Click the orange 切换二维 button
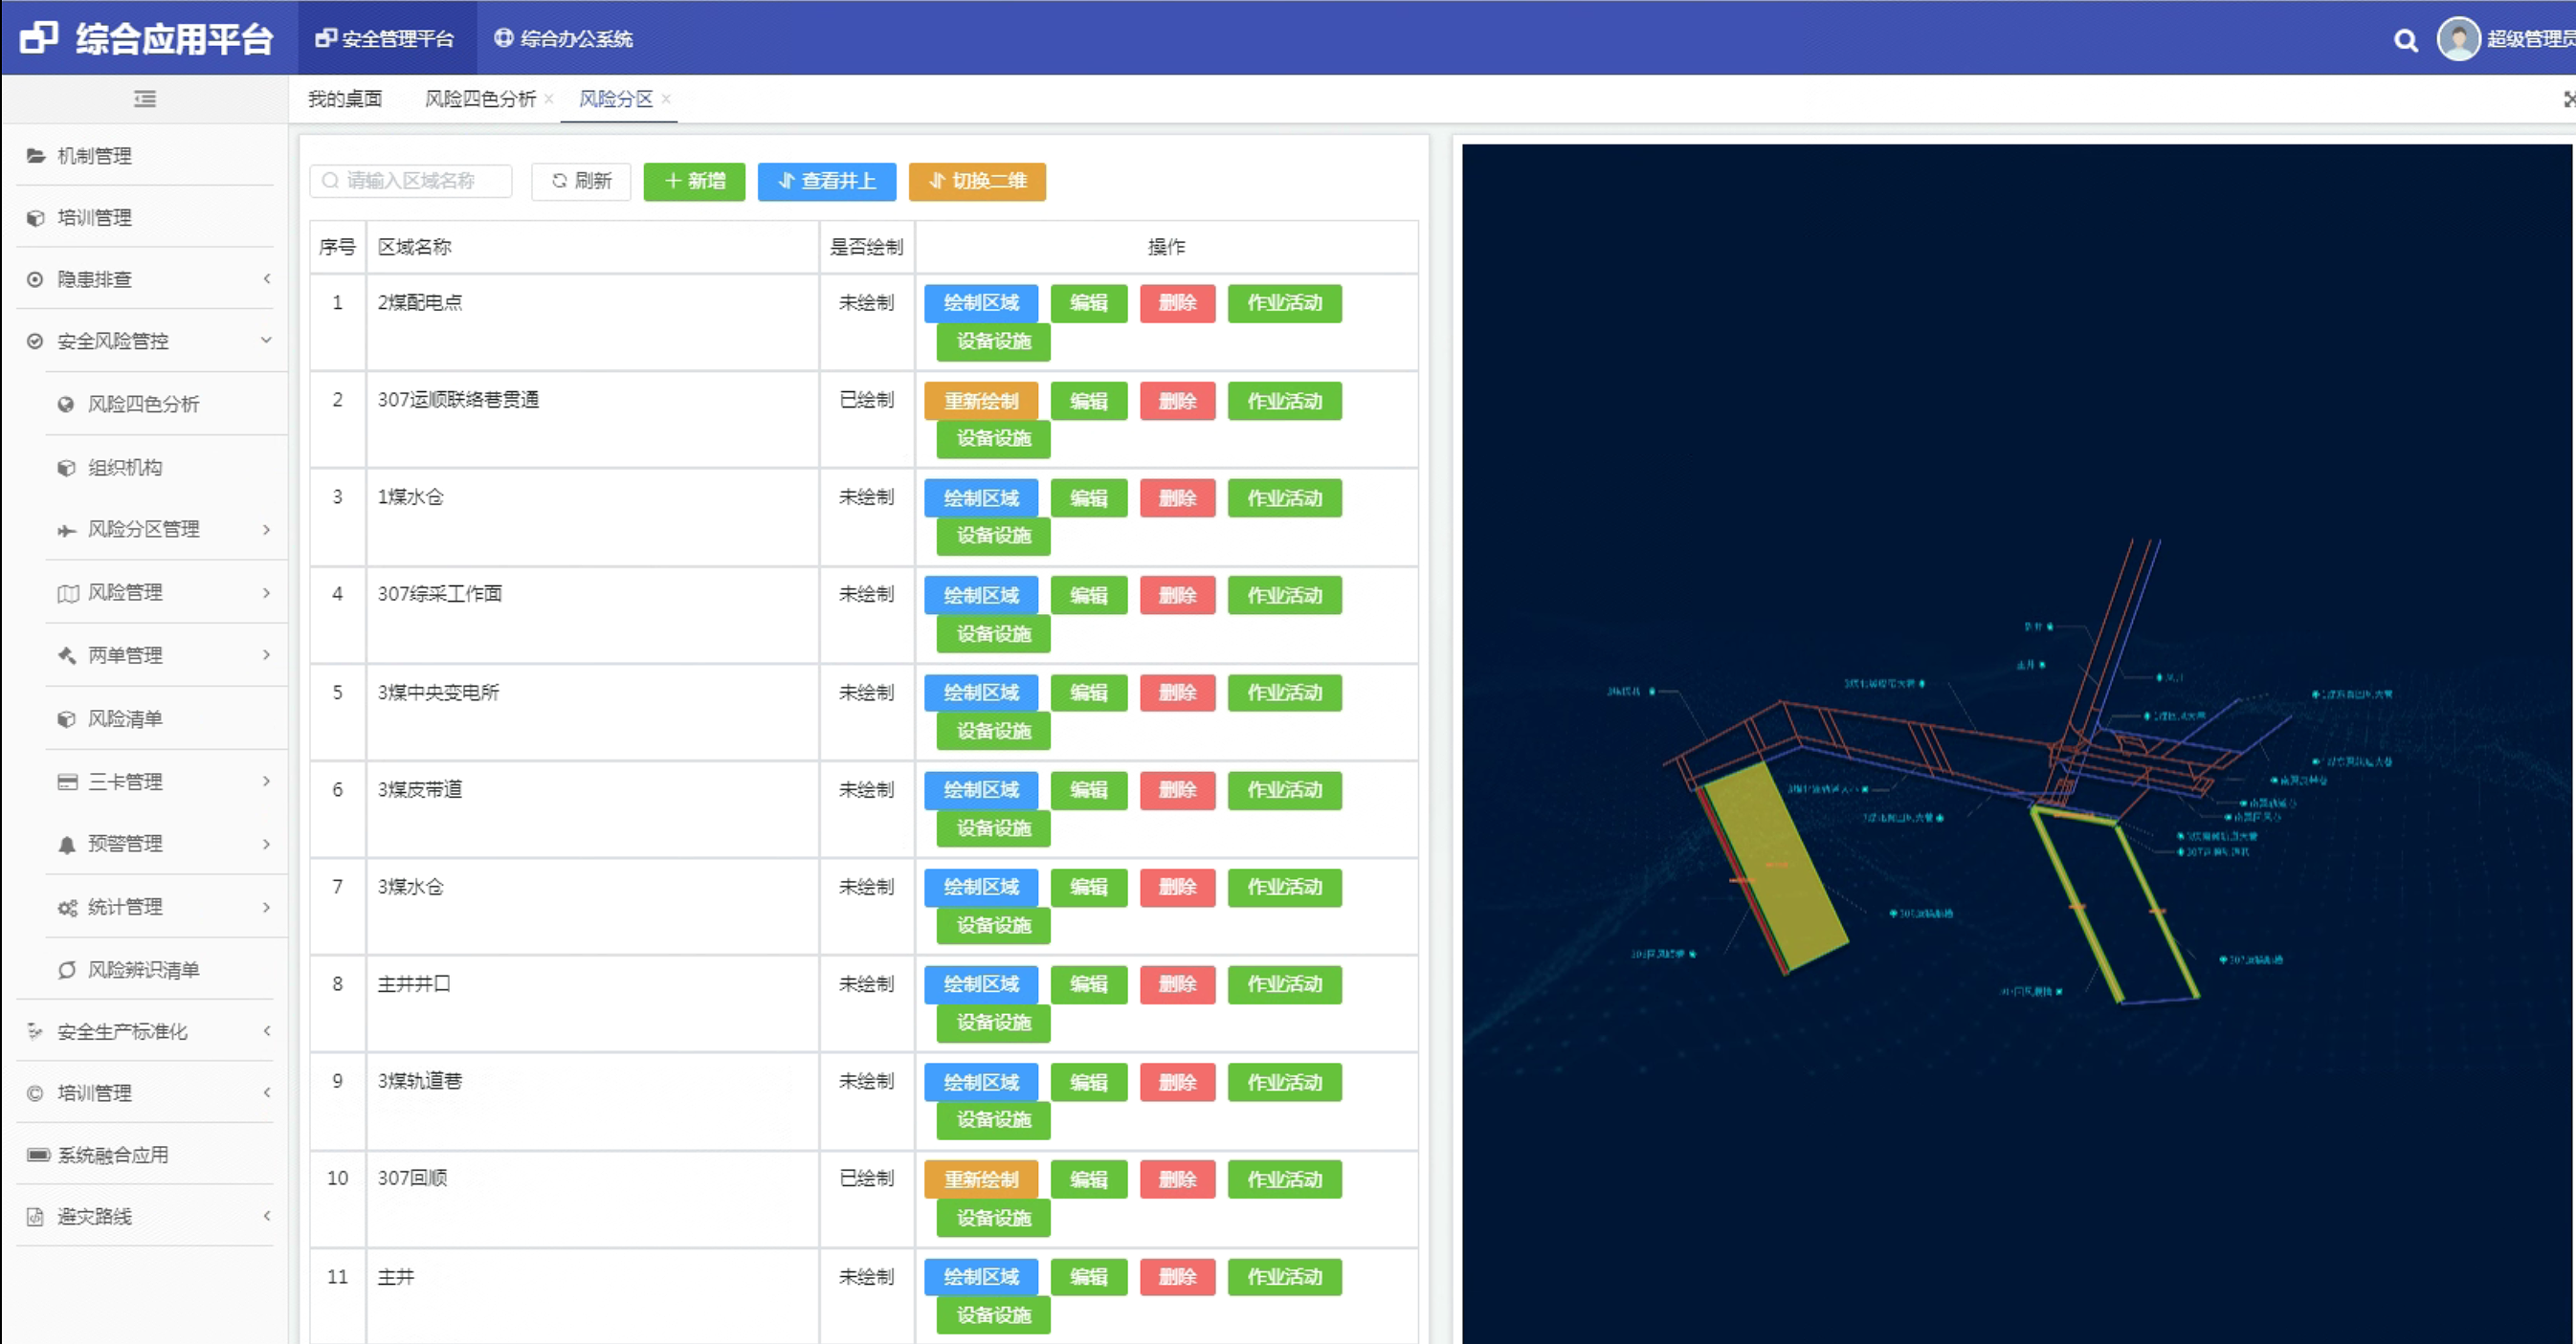The height and width of the screenshot is (1344, 2576). point(977,181)
